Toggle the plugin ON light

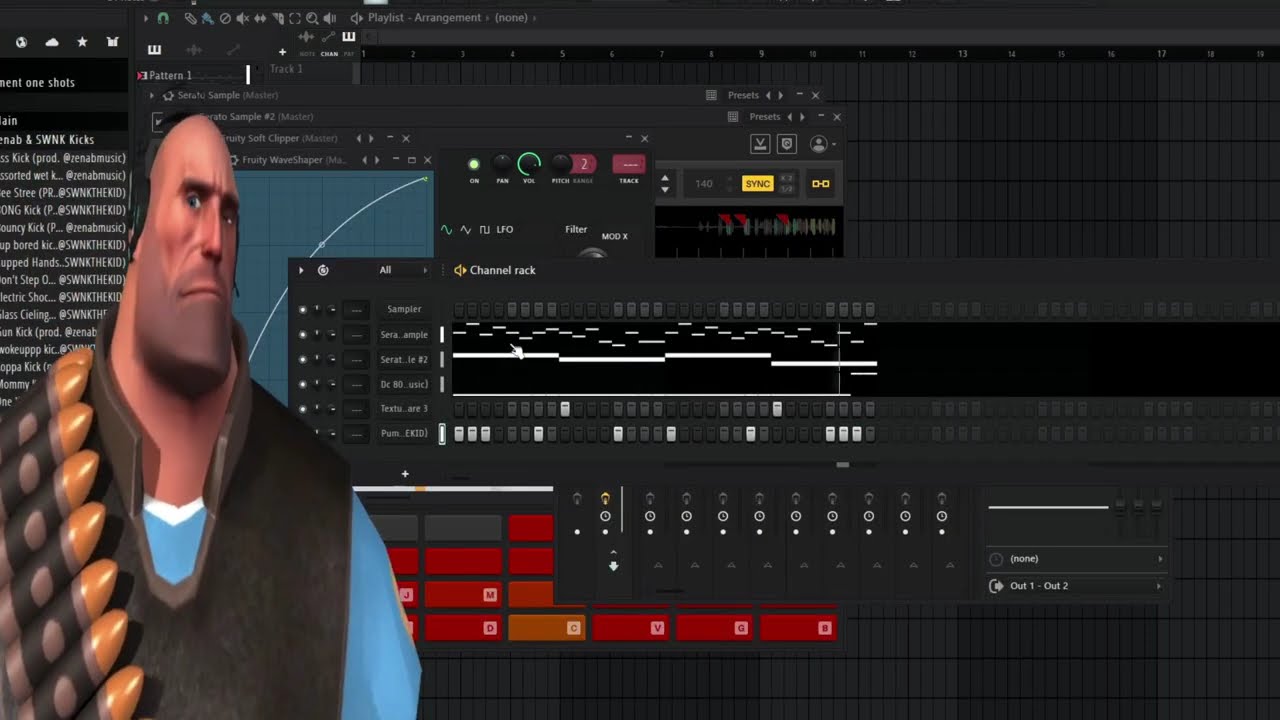coord(474,164)
